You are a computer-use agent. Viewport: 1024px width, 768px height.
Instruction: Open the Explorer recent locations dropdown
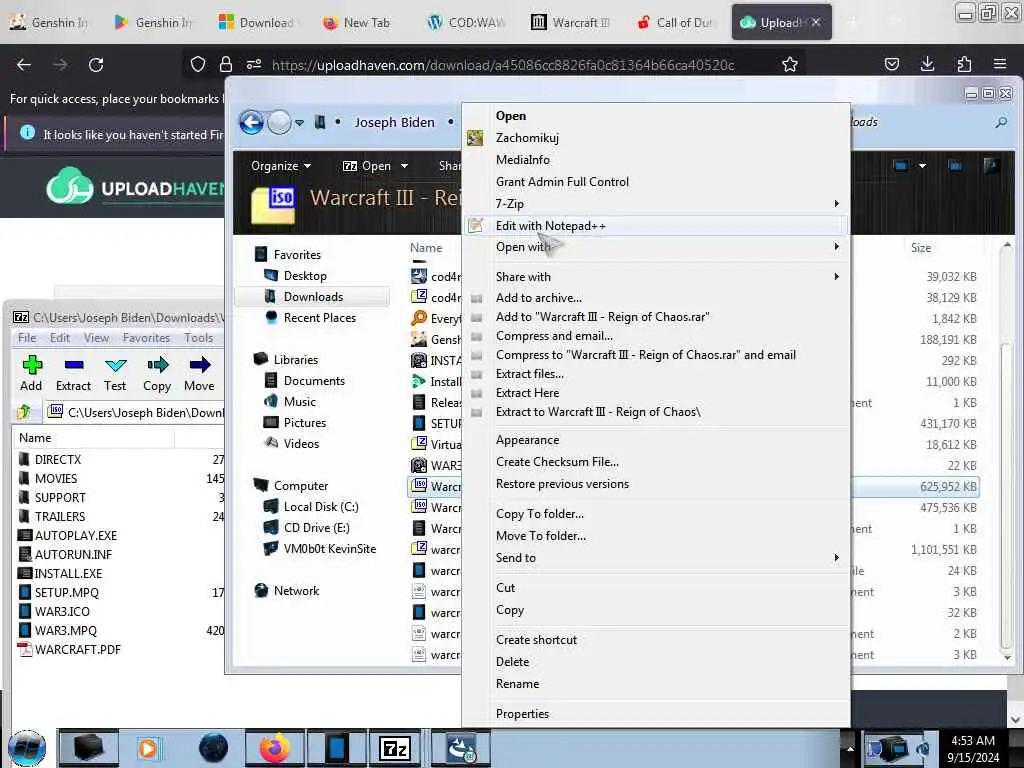tap(300, 123)
